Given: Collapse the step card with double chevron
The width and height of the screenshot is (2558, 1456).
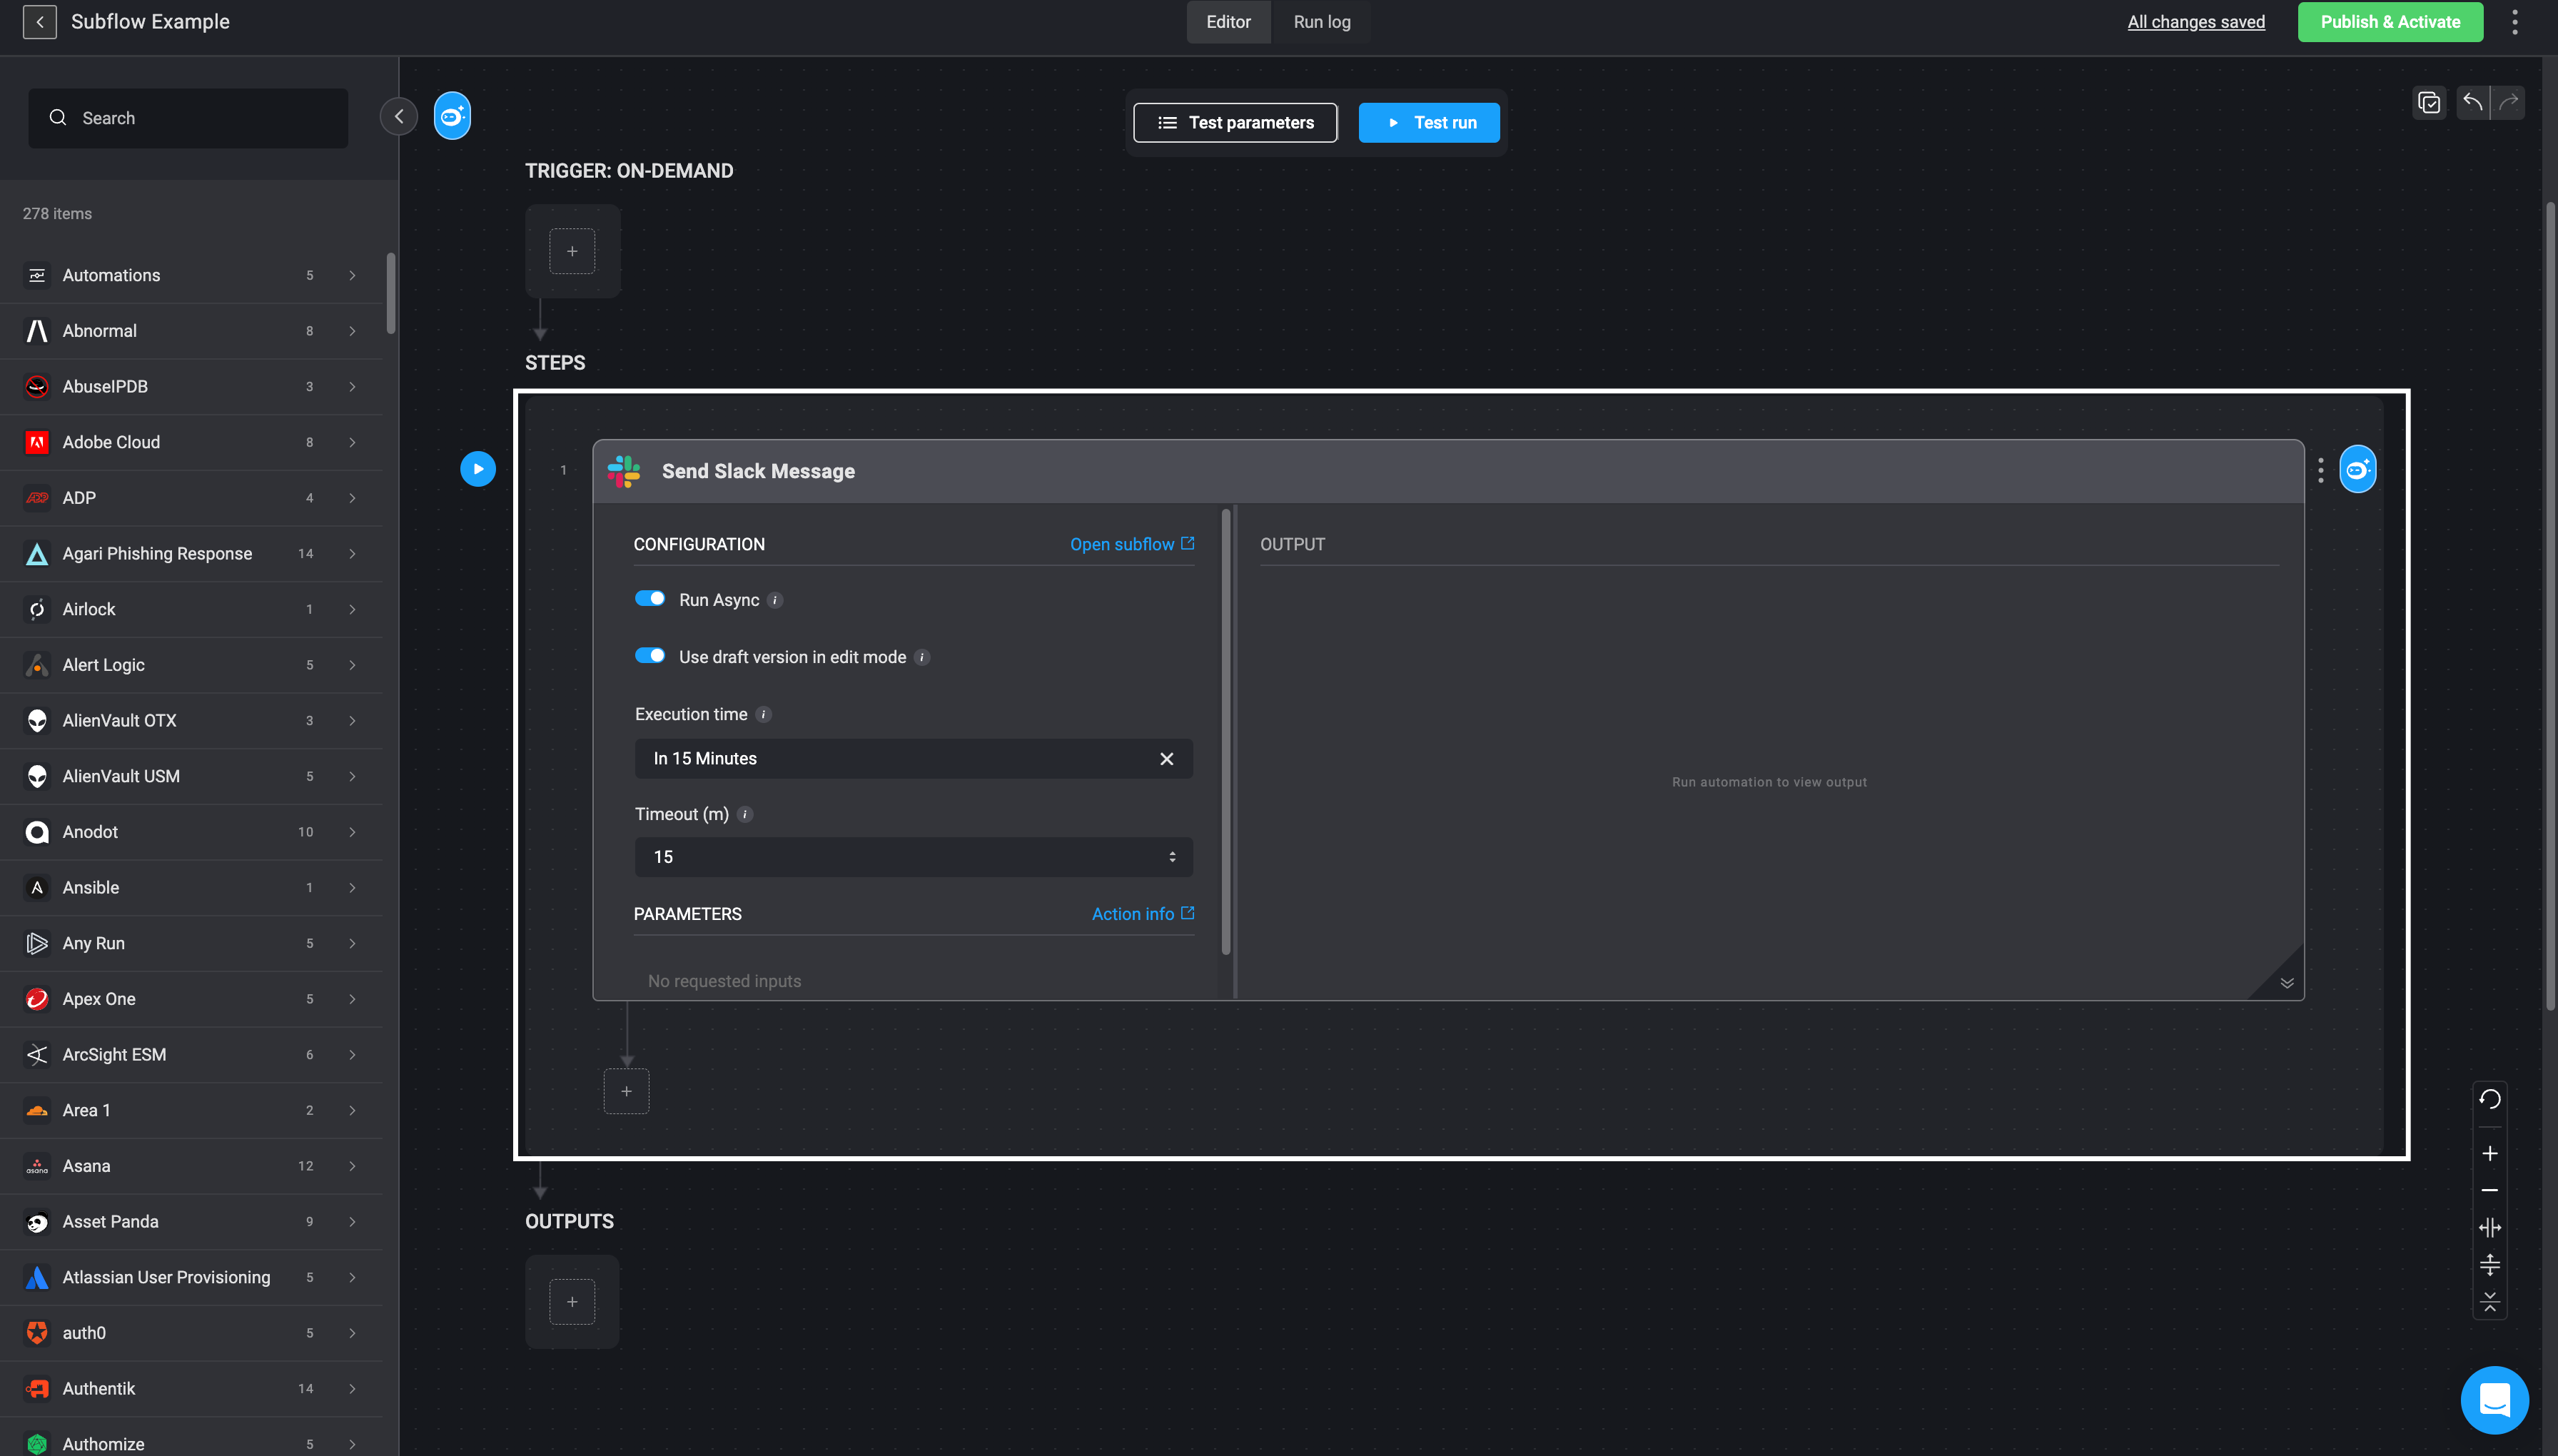Looking at the screenshot, I should click(2286, 983).
